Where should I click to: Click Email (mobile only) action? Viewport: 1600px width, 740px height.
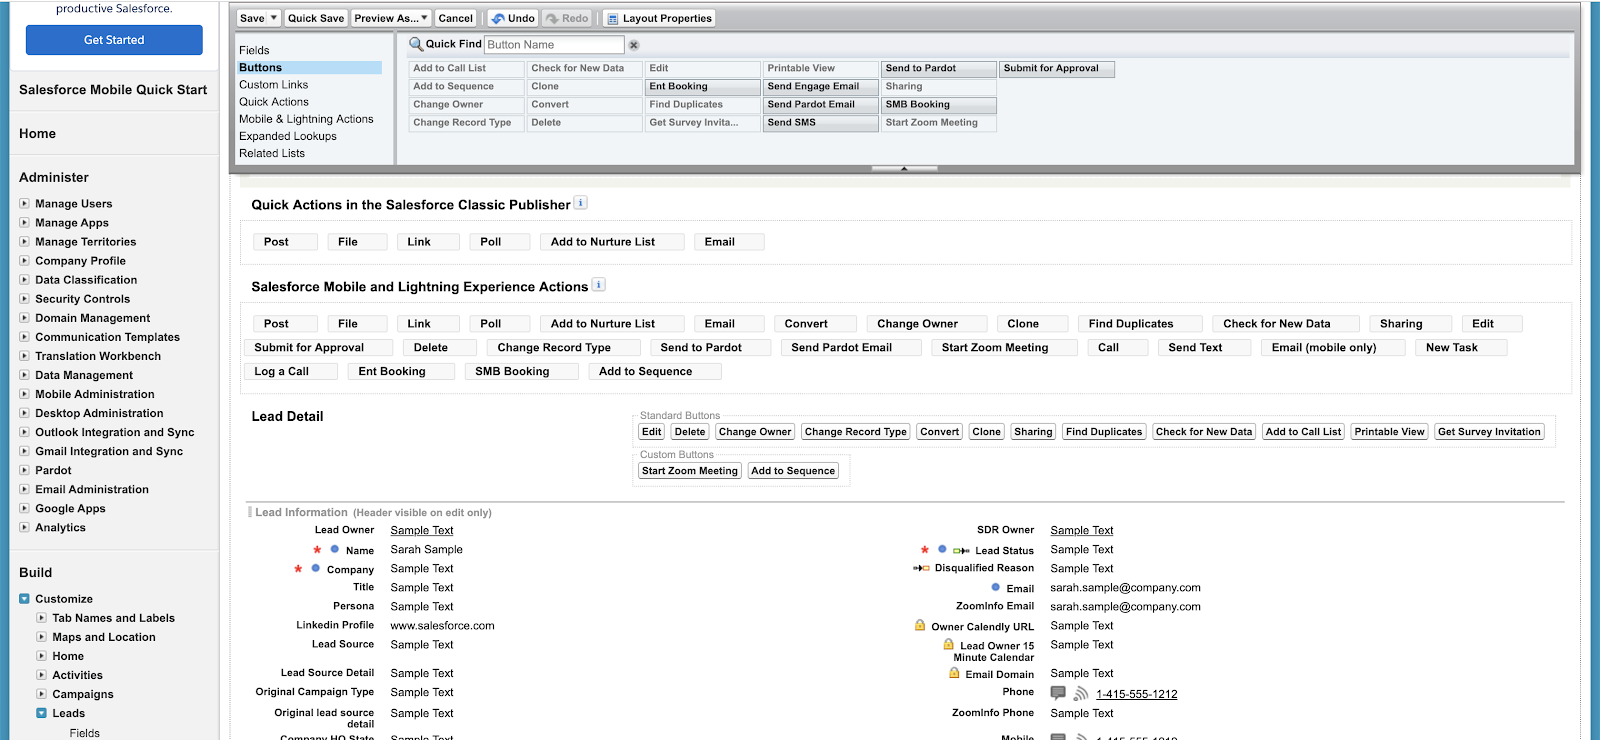coord(1332,348)
